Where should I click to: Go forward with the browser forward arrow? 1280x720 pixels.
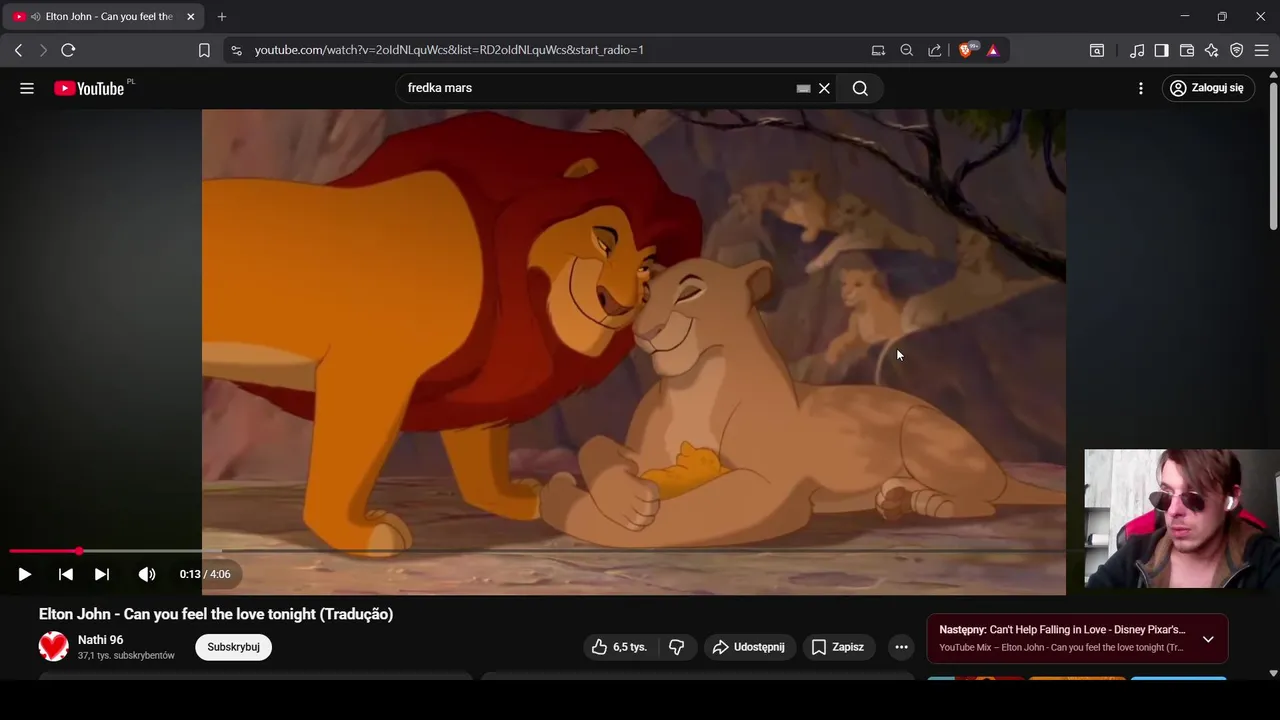point(43,50)
